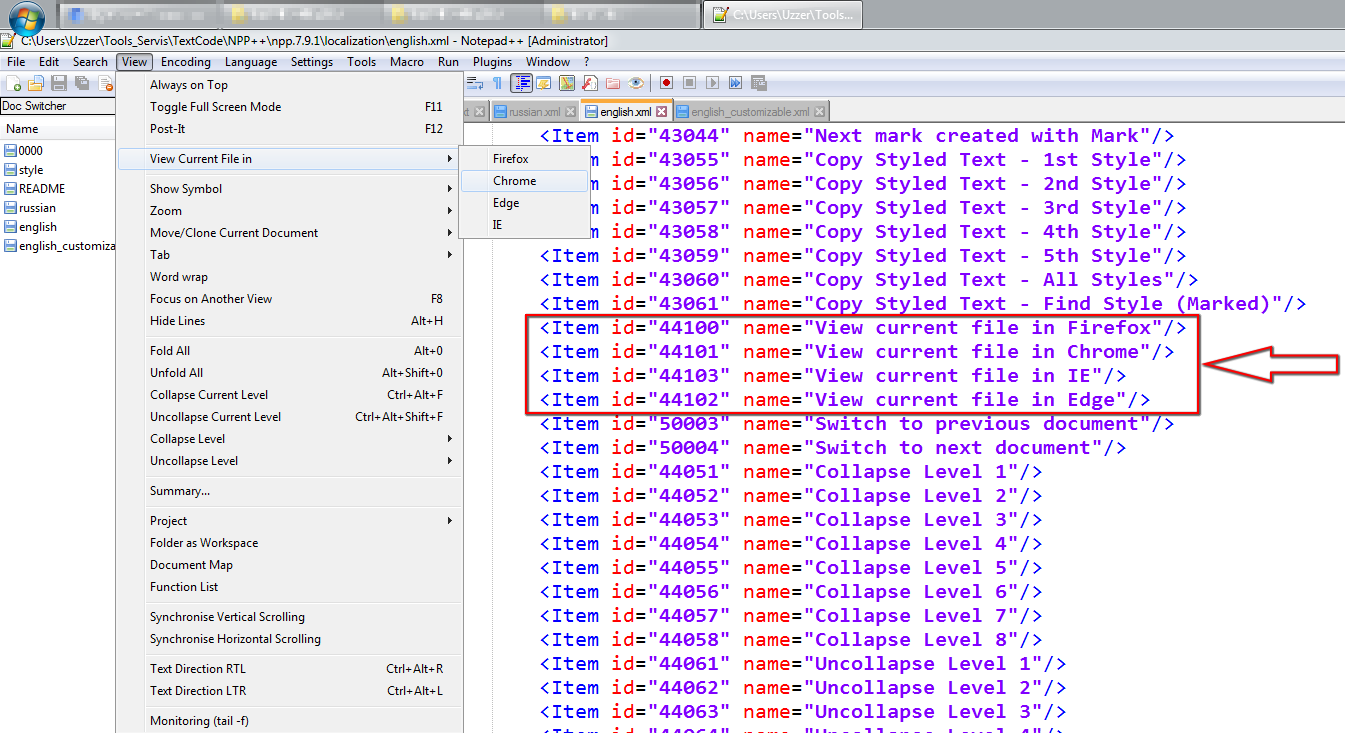Expand the Collapse Level submenu
Screen dimensions: 1345x733
290,439
